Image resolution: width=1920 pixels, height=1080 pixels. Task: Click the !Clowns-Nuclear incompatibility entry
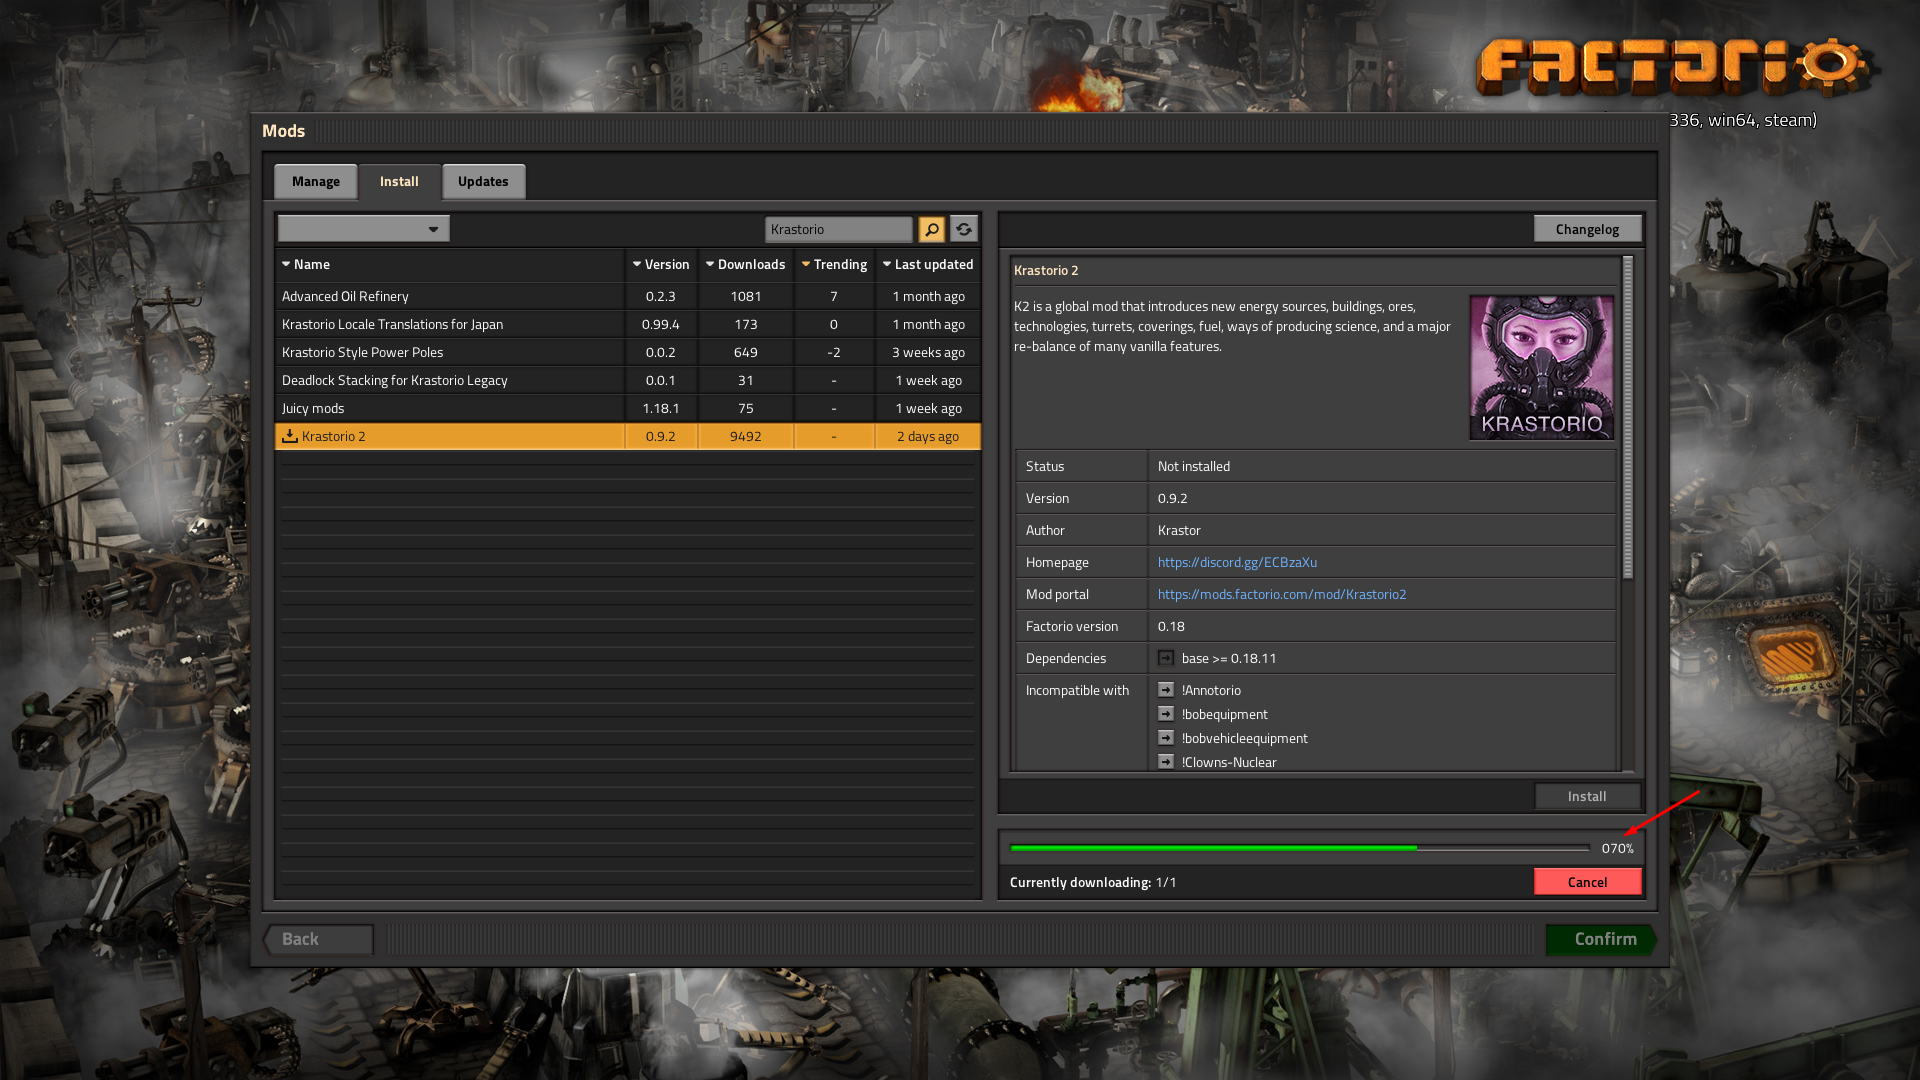click(1229, 762)
